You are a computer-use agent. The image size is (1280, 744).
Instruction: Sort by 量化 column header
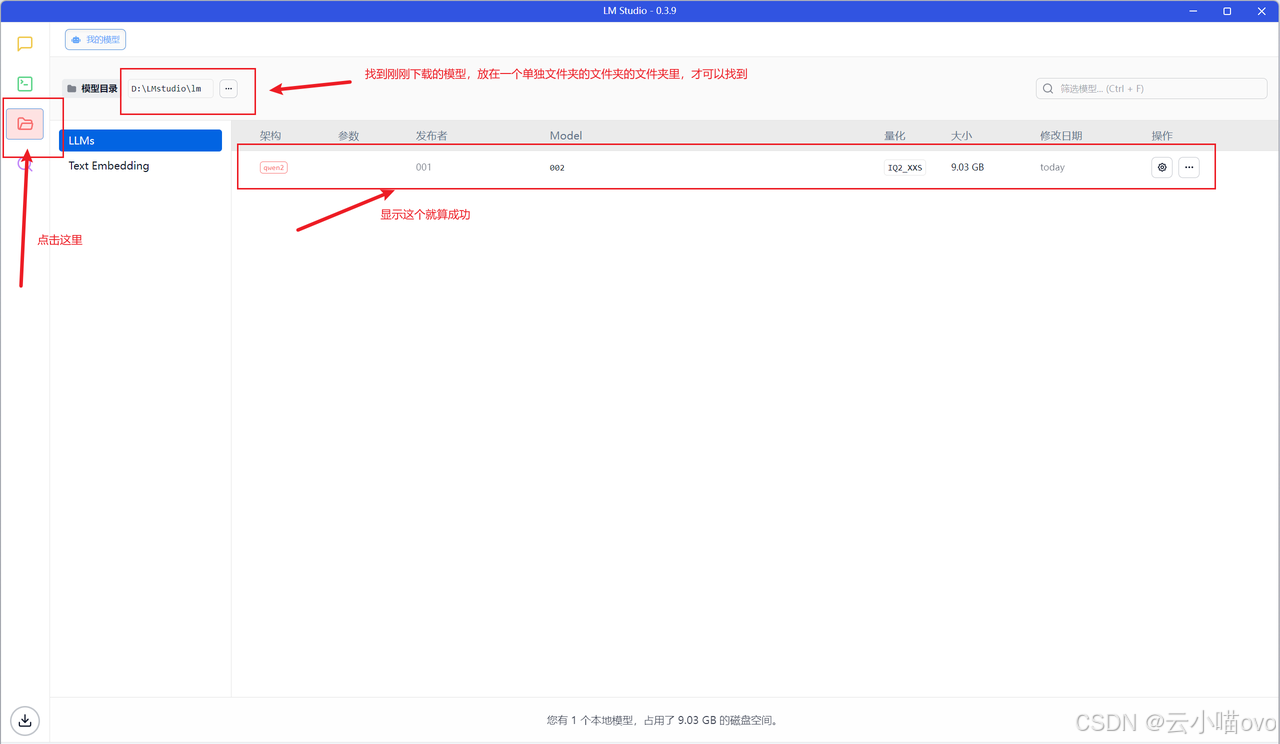895,136
